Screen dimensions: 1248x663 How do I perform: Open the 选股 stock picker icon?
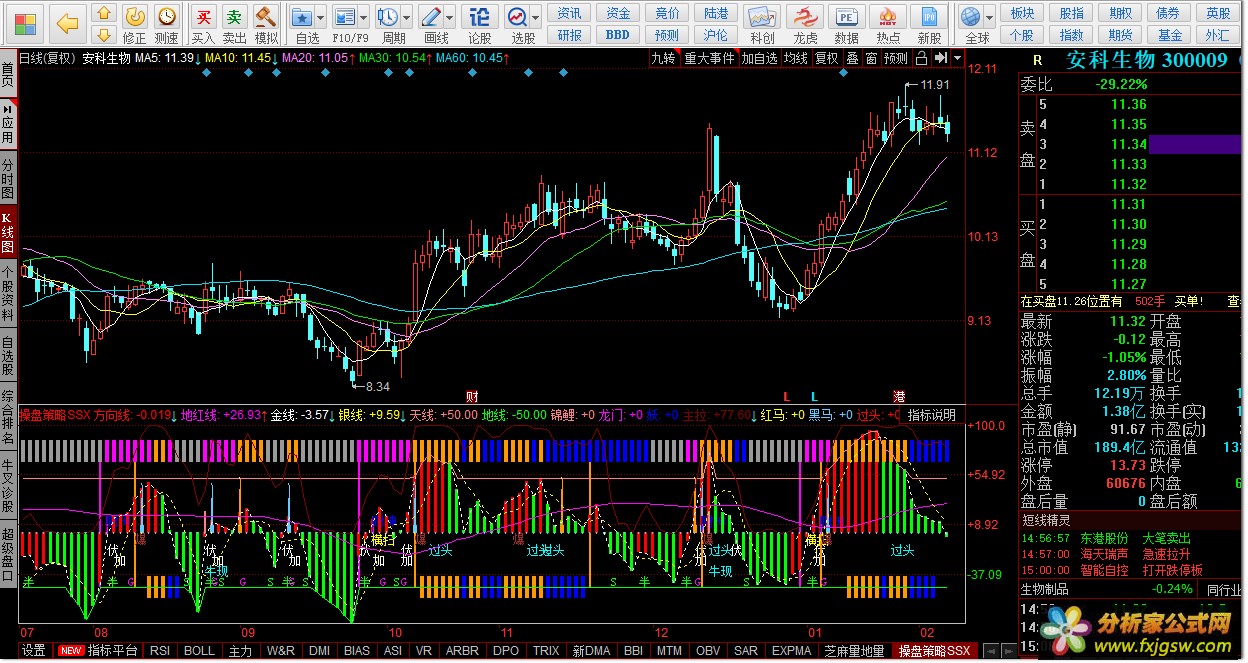(x=516, y=17)
